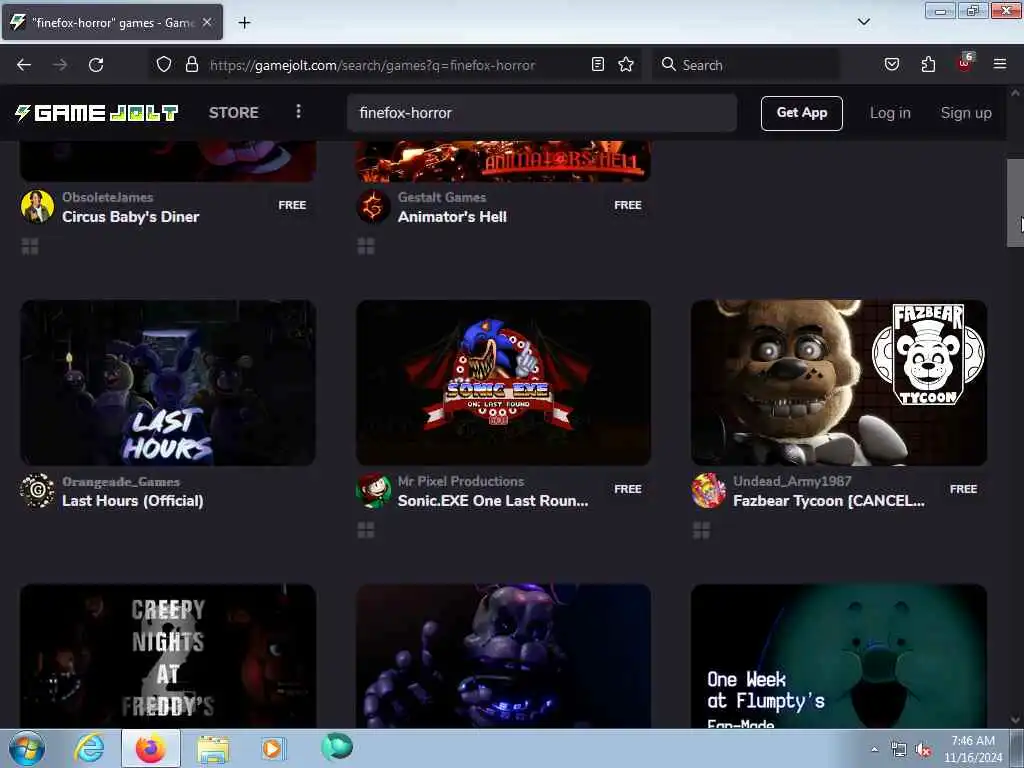Image resolution: width=1024 pixels, height=768 pixels.
Task: Click Windows icon under Circus Baby's Diner
Action: point(30,247)
